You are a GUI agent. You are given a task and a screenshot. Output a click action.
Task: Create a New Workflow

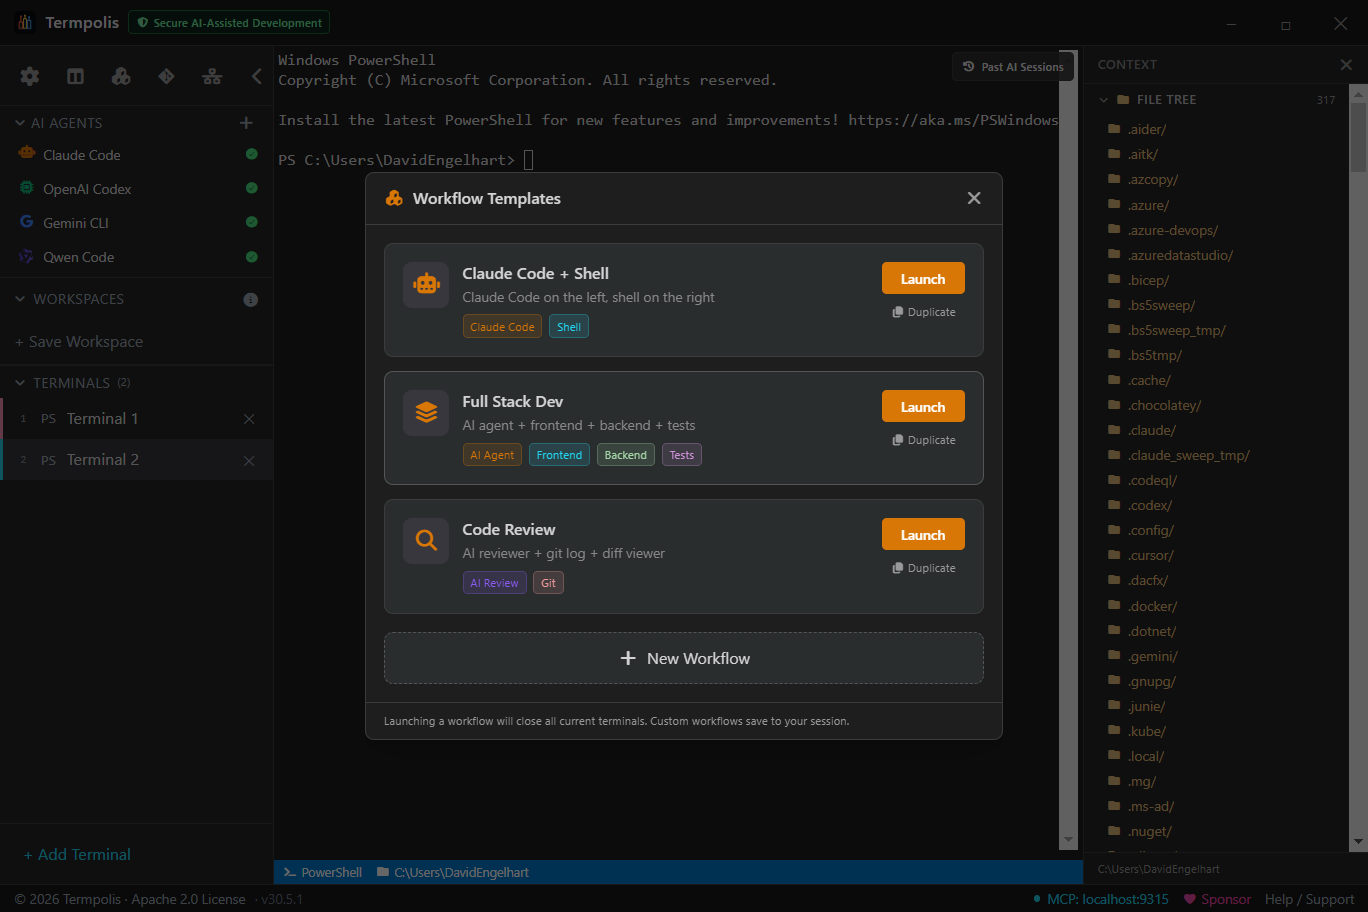(x=684, y=658)
